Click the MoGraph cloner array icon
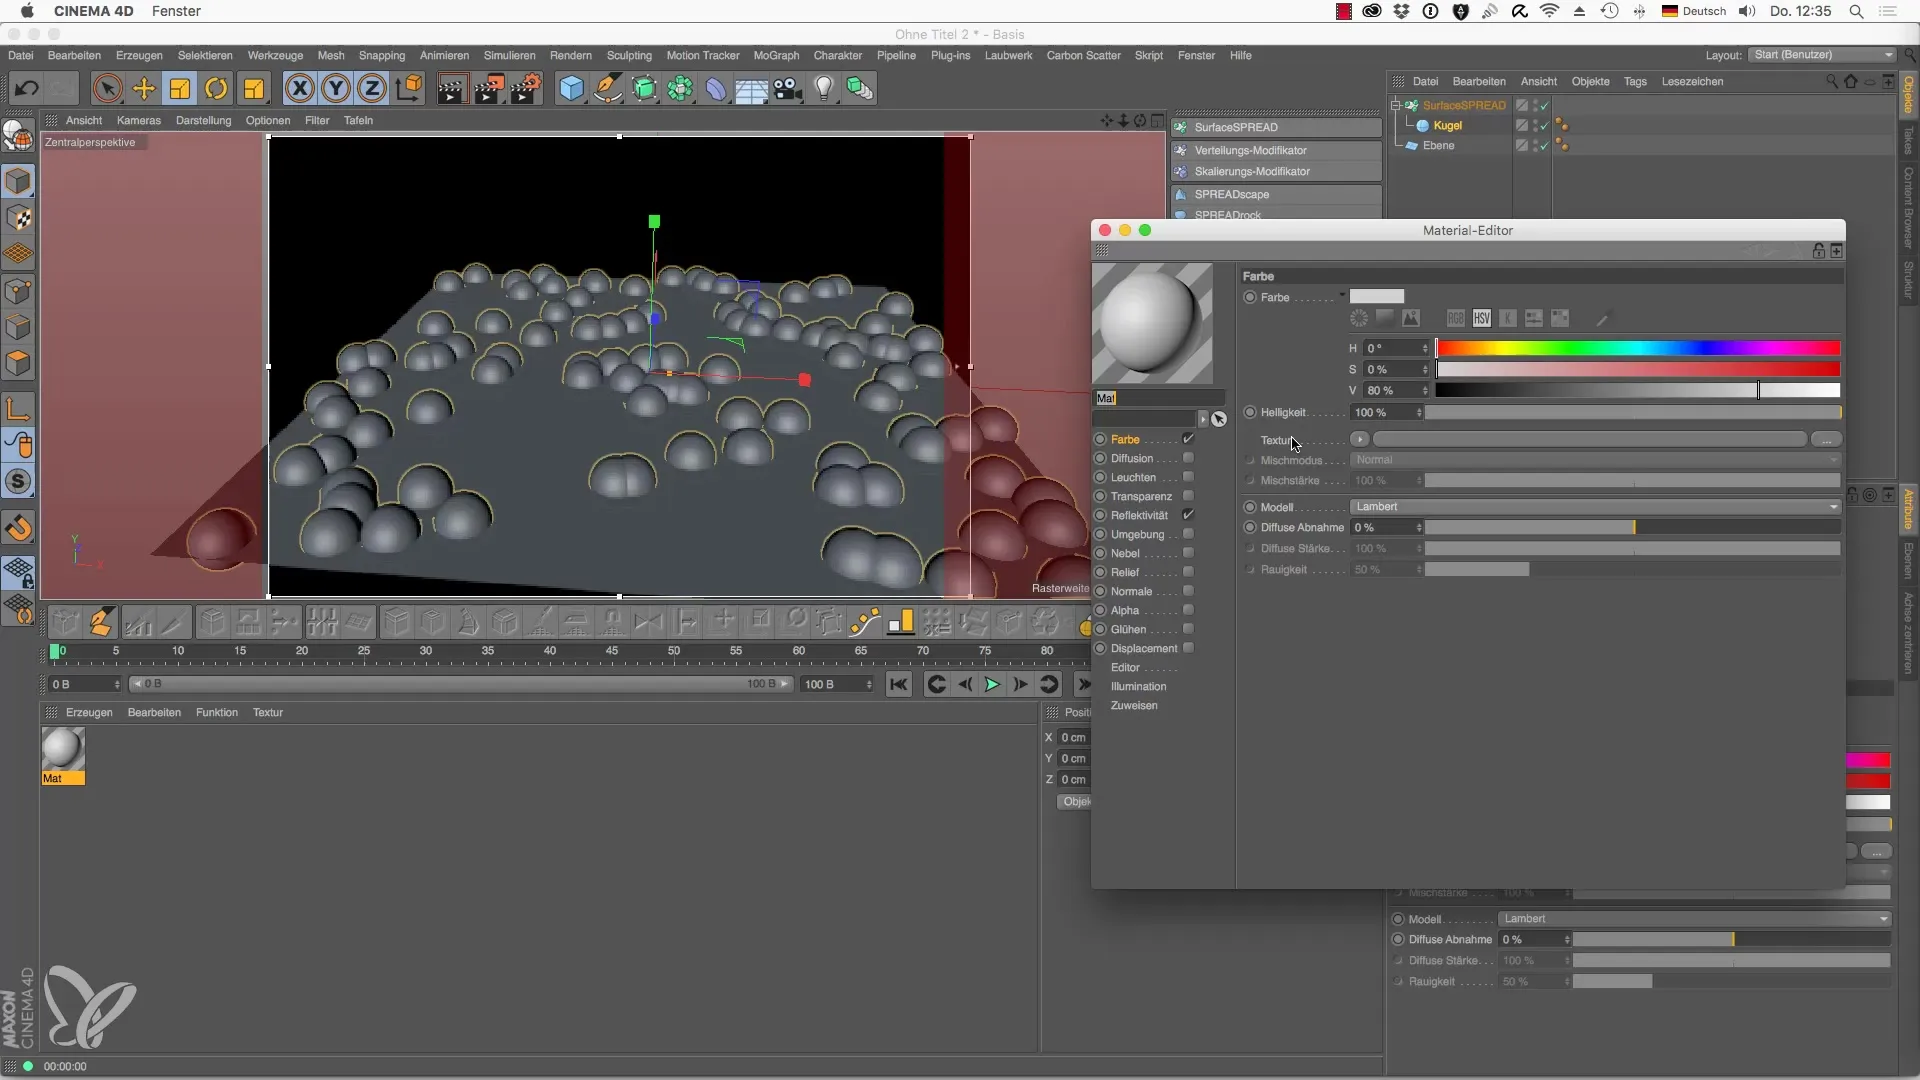This screenshot has height=1080, width=1920. click(680, 89)
